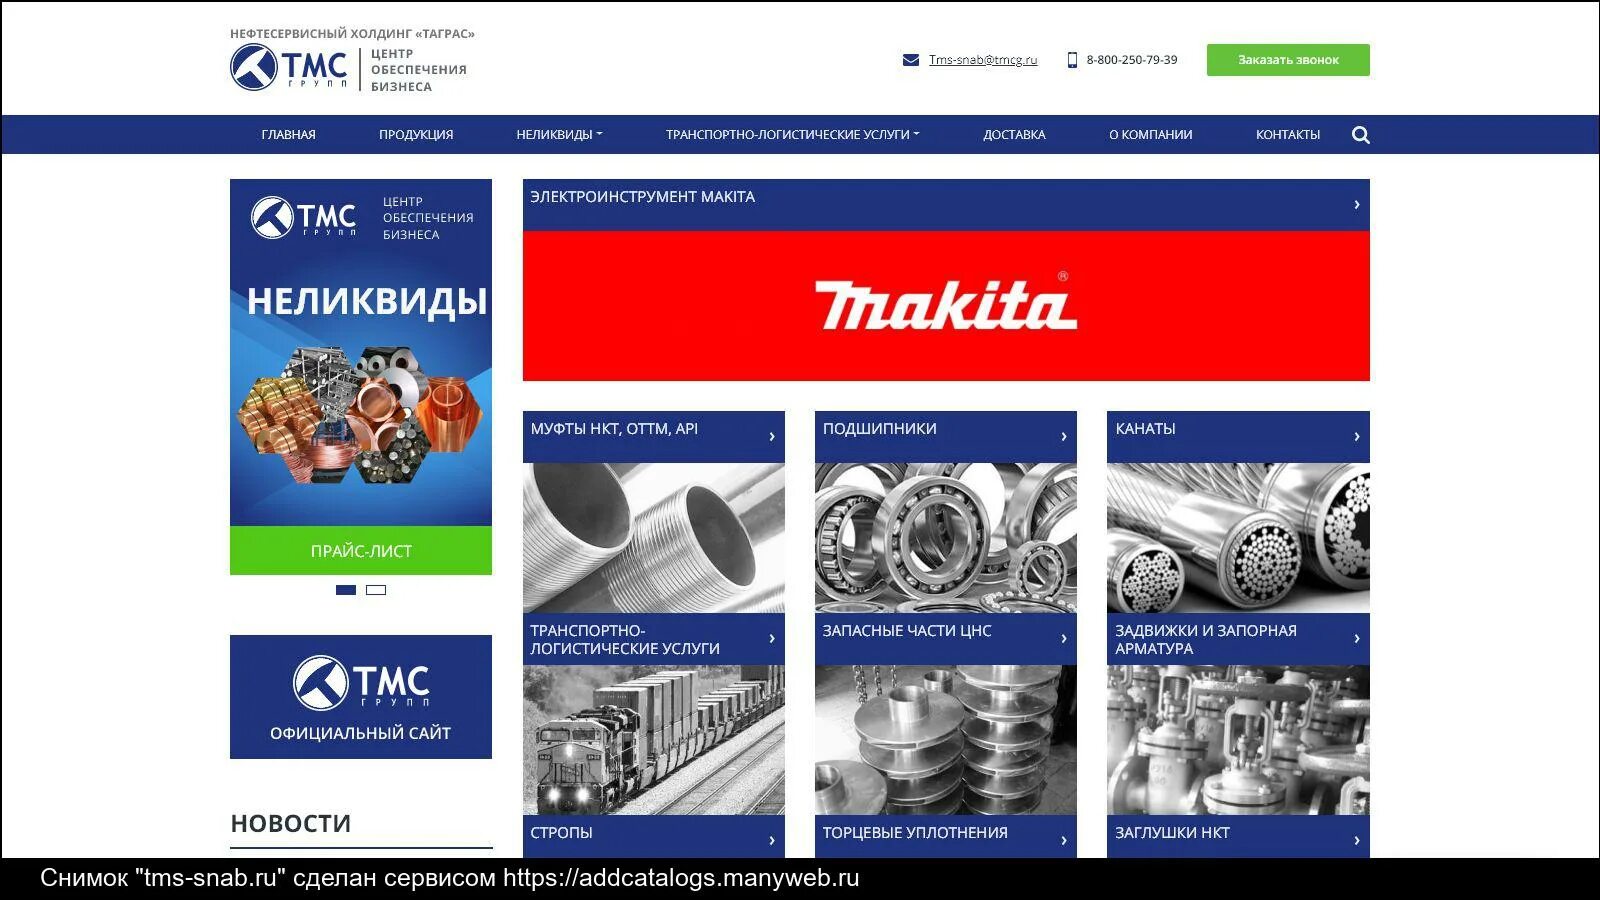Click the valves image under Задвижки и запорная арматура
The height and width of the screenshot is (900, 1600).
(1238, 740)
